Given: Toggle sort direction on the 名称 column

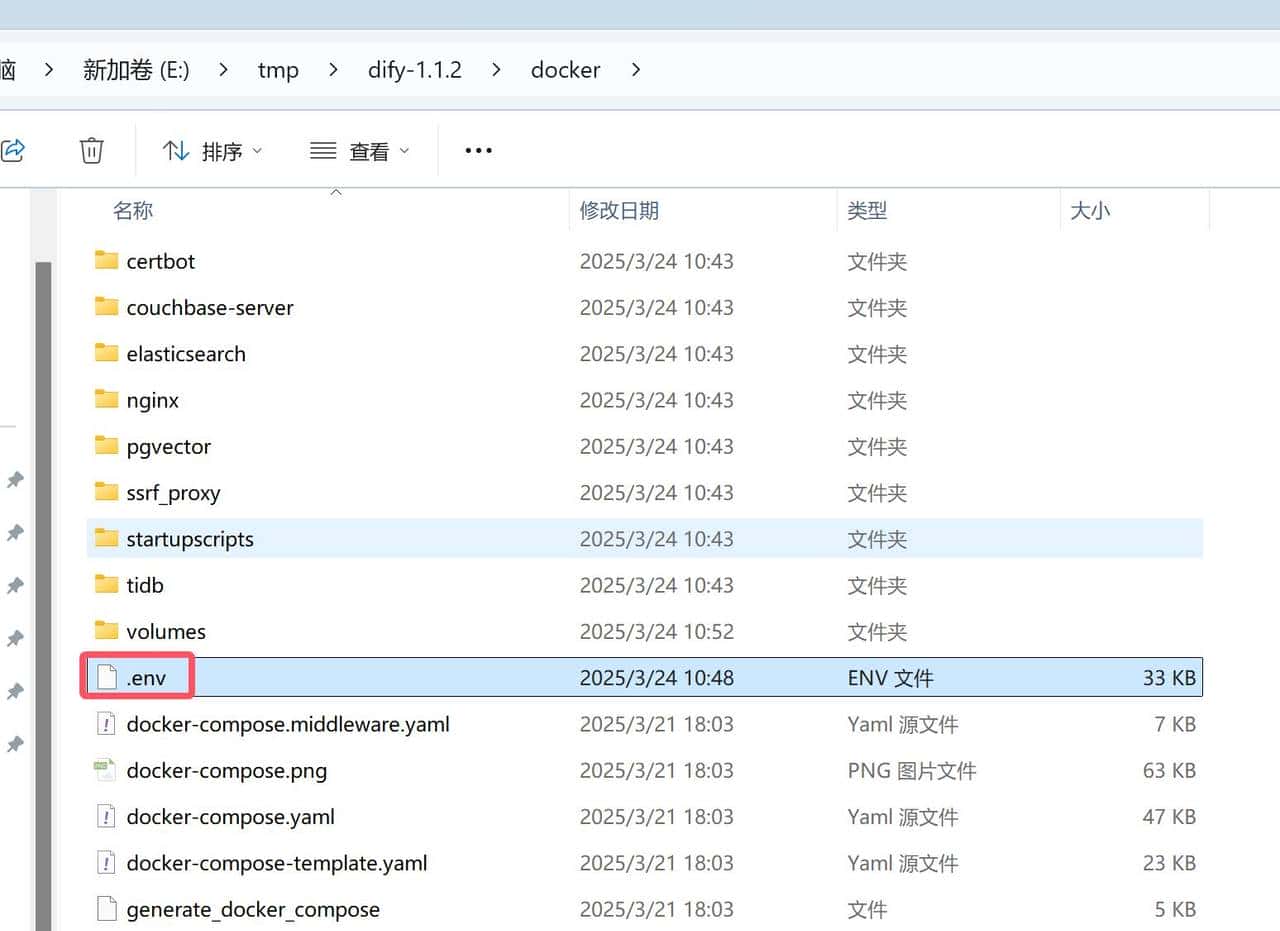Looking at the screenshot, I should [336, 193].
